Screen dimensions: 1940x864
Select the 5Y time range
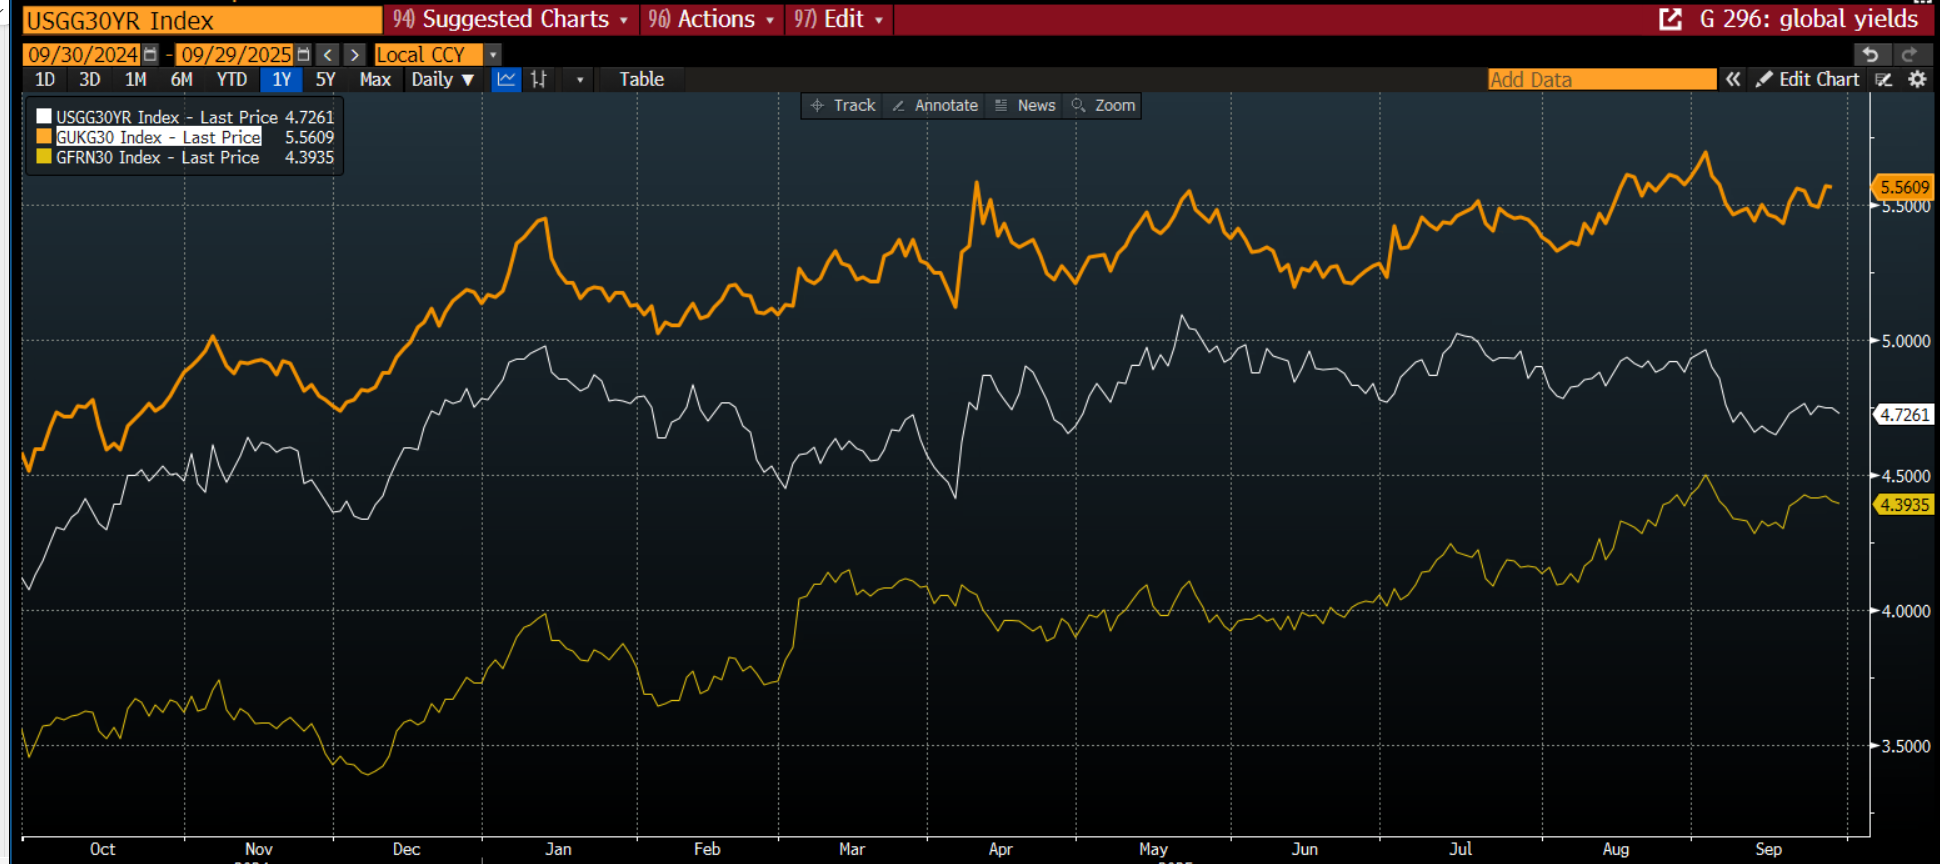click(325, 79)
